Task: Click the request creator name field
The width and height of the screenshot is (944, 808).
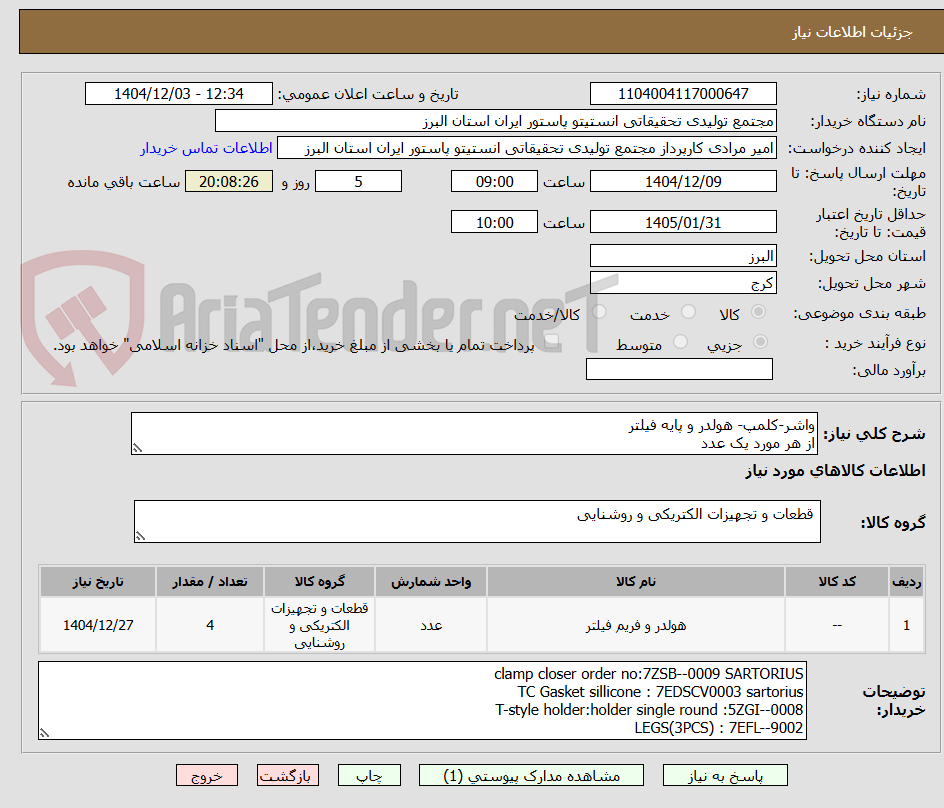Action: 527,148
